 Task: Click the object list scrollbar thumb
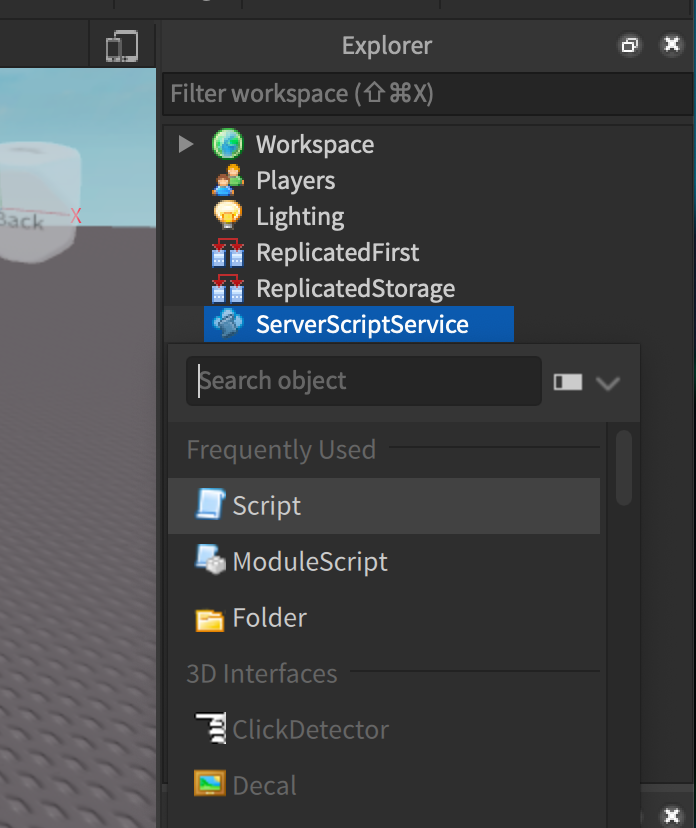point(624,467)
